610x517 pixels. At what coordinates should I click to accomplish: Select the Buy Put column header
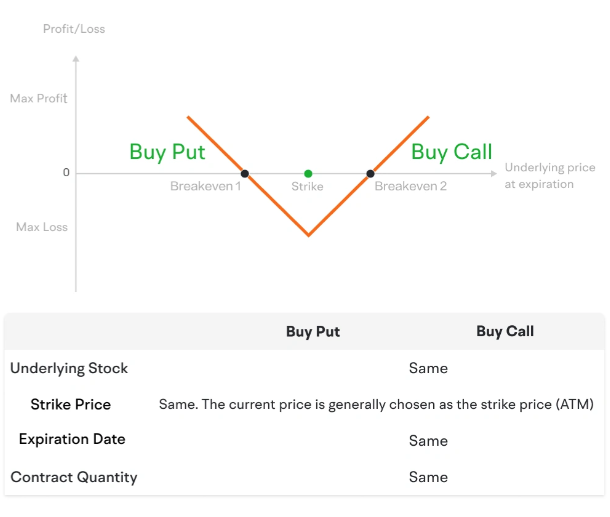[x=313, y=331]
